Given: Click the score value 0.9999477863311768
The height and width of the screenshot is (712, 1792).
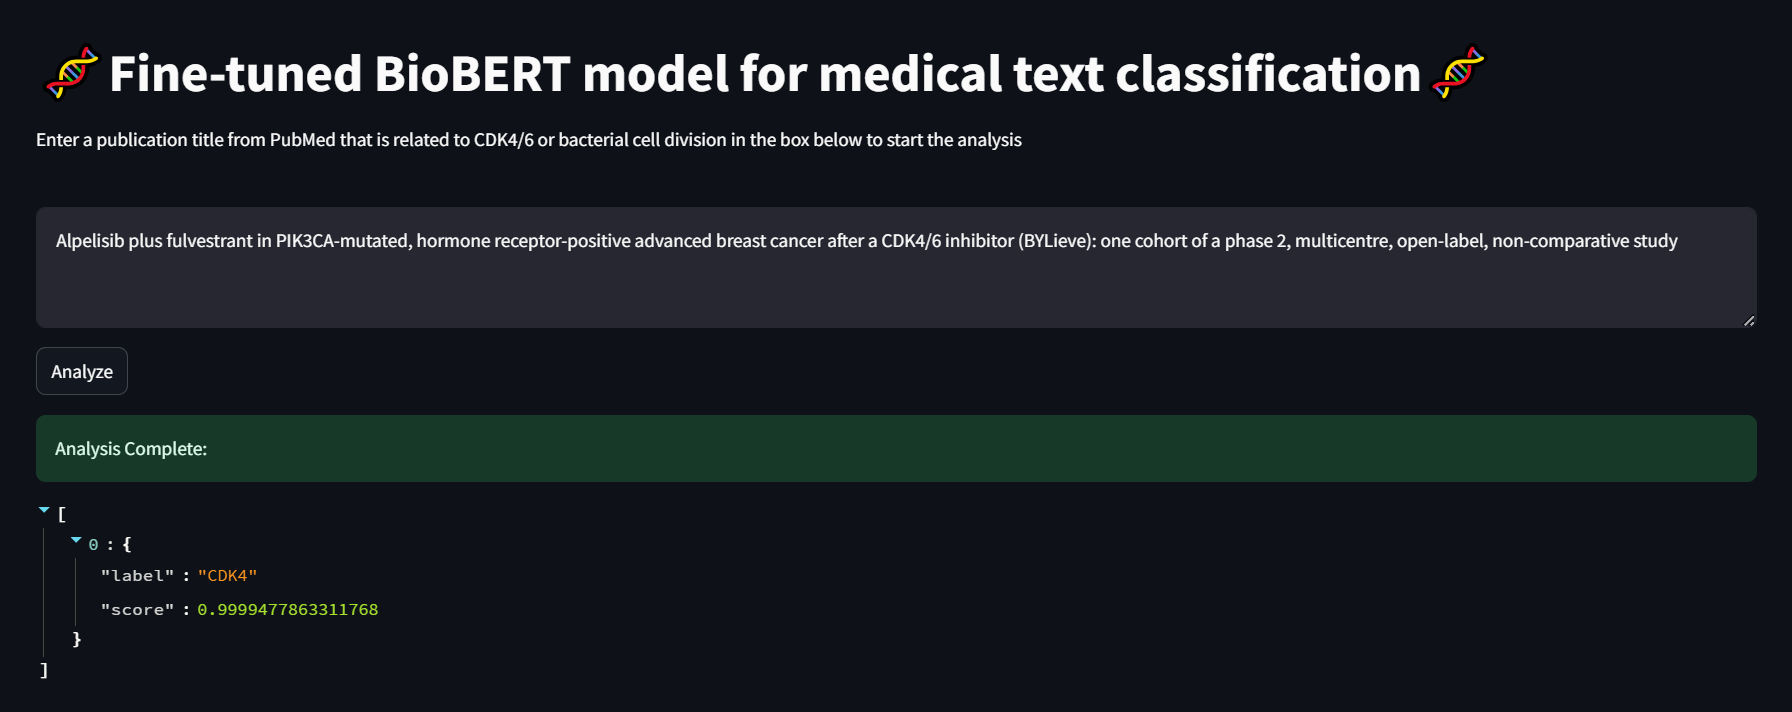Looking at the screenshot, I should pyautogui.click(x=287, y=610).
